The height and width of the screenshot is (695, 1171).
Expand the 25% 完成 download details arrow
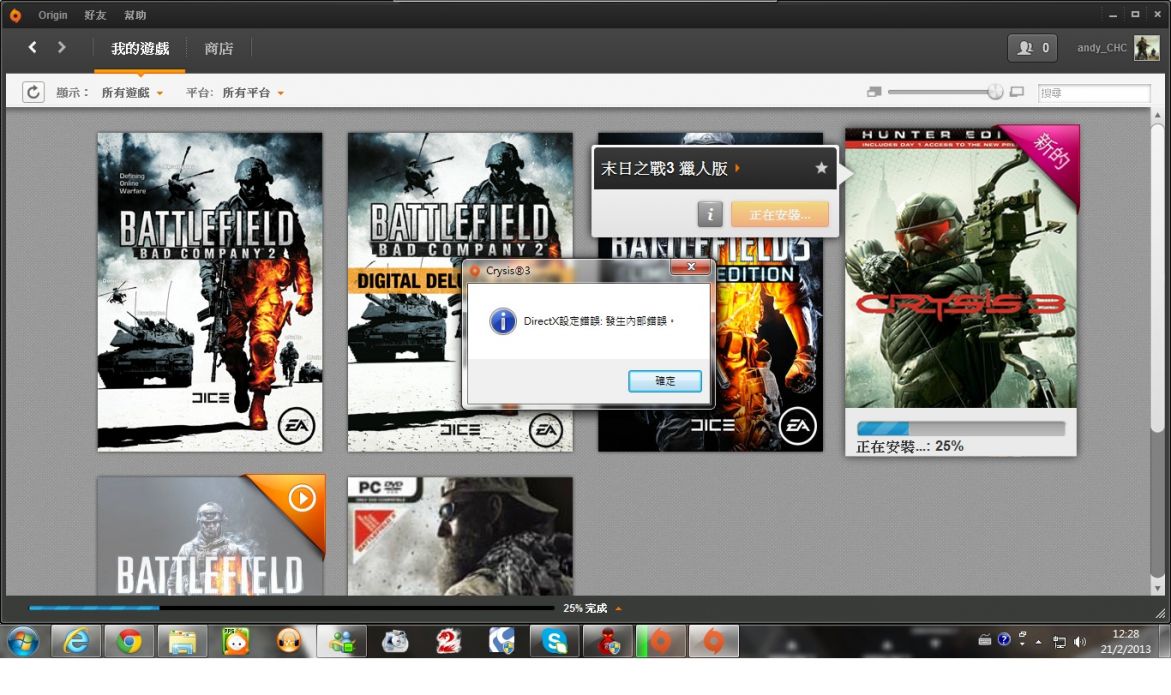618,608
